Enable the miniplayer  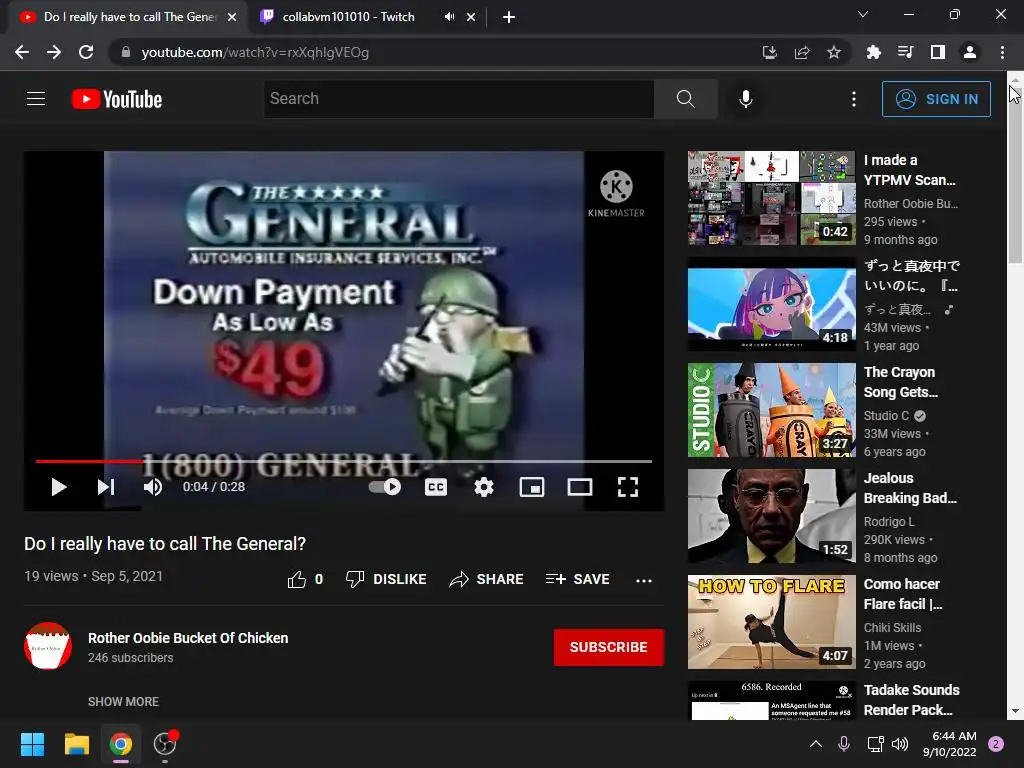click(x=532, y=487)
